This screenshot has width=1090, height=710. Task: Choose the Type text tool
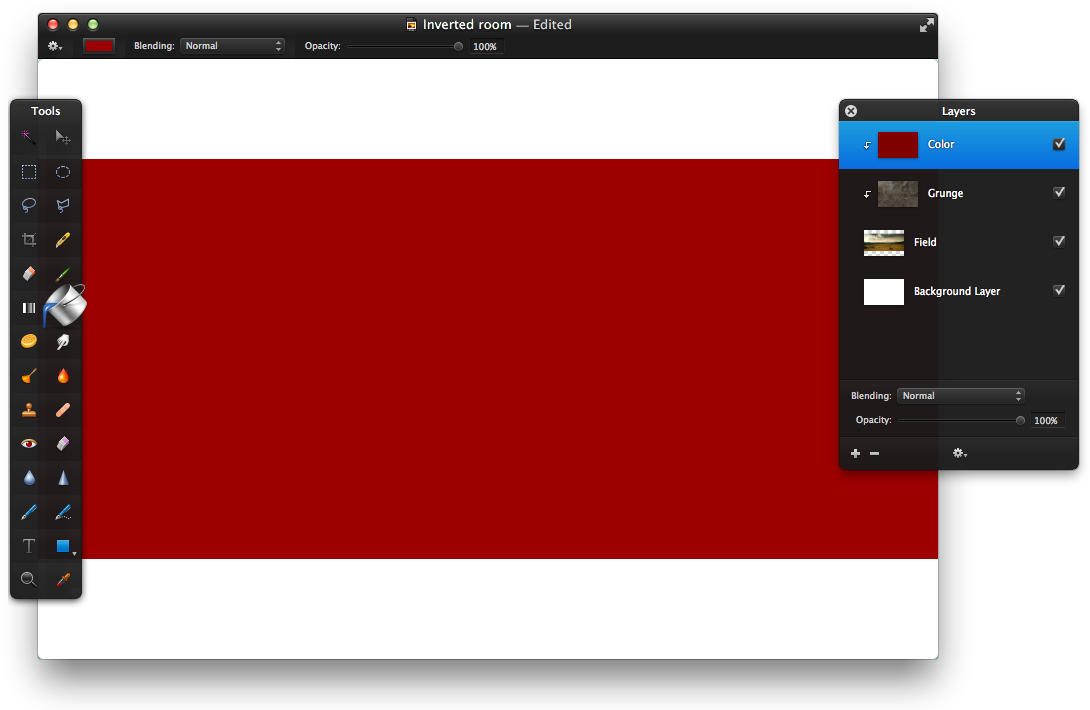click(29, 546)
